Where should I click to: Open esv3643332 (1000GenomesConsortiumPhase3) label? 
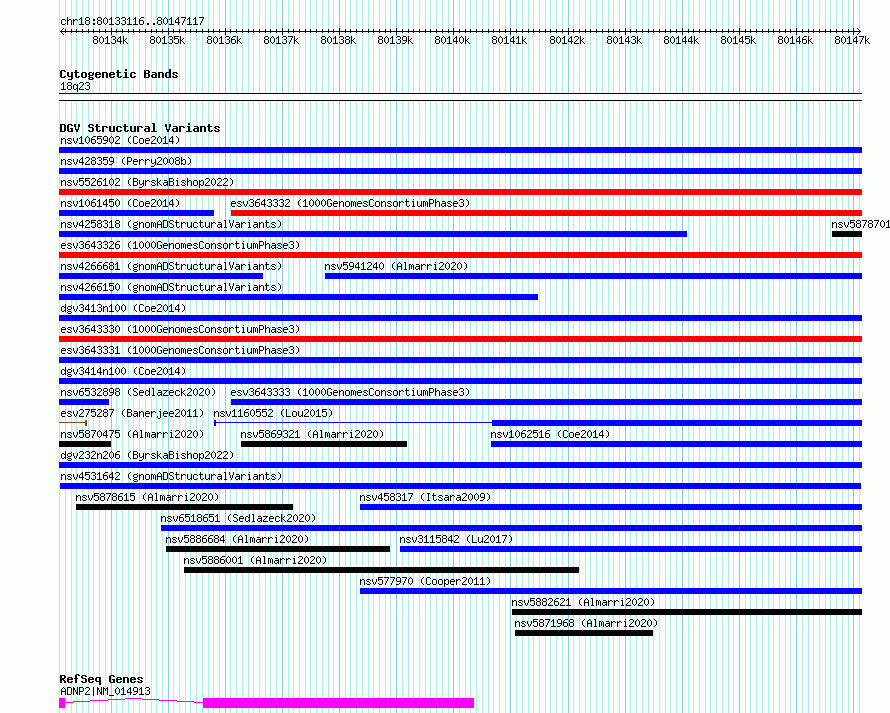pyautogui.click(x=350, y=203)
